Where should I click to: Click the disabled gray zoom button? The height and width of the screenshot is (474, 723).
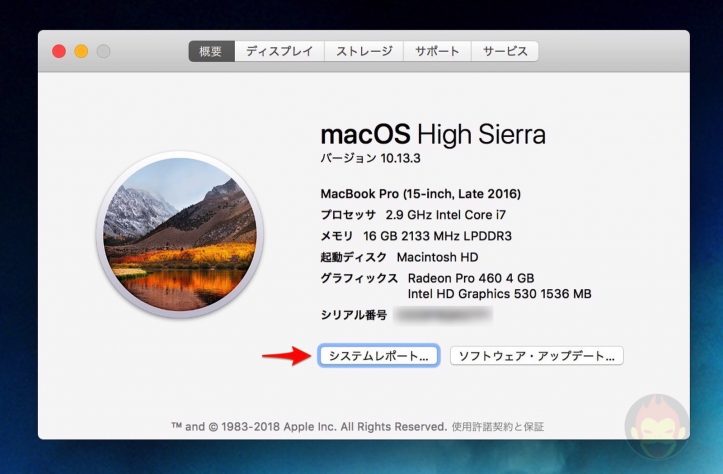pos(103,51)
